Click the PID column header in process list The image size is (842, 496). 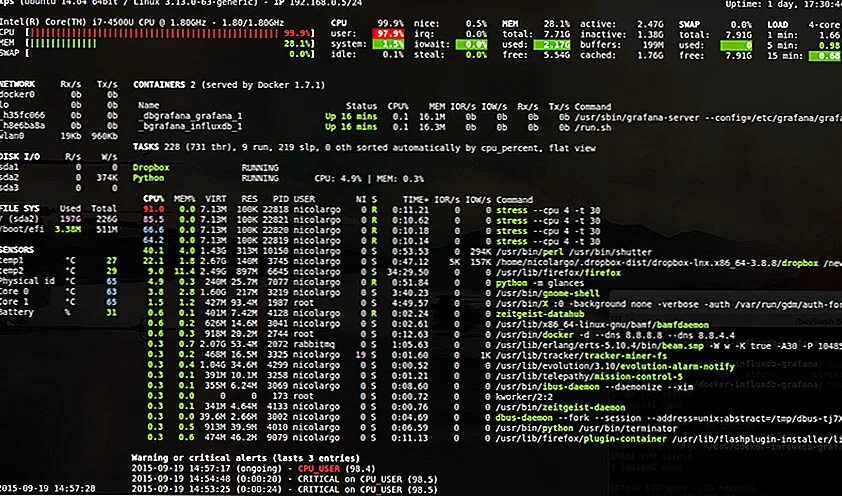click(280, 199)
